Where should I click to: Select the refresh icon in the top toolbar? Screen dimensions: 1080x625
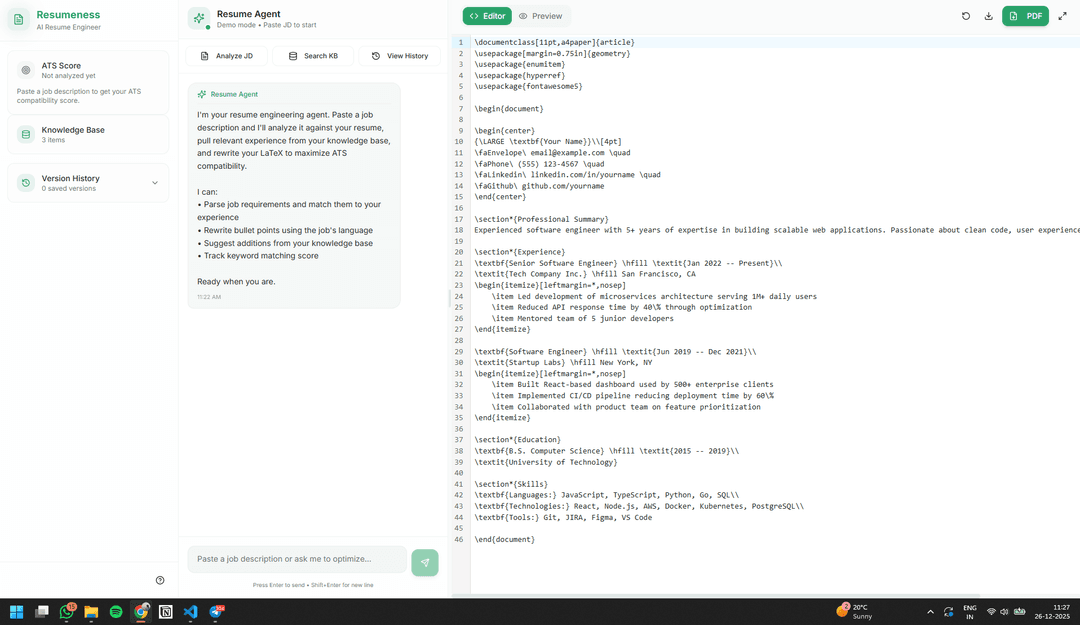point(965,16)
